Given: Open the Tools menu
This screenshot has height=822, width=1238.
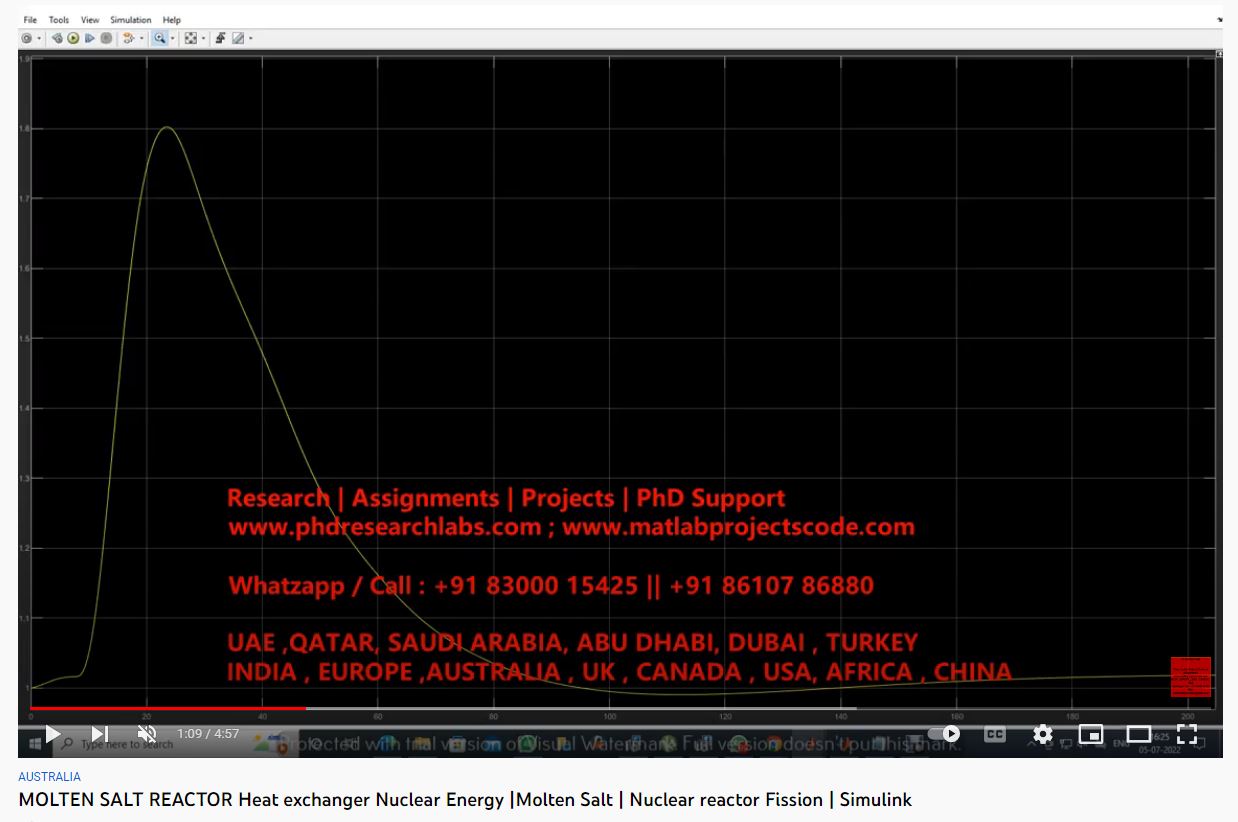Looking at the screenshot, I should tap(59, 19).
